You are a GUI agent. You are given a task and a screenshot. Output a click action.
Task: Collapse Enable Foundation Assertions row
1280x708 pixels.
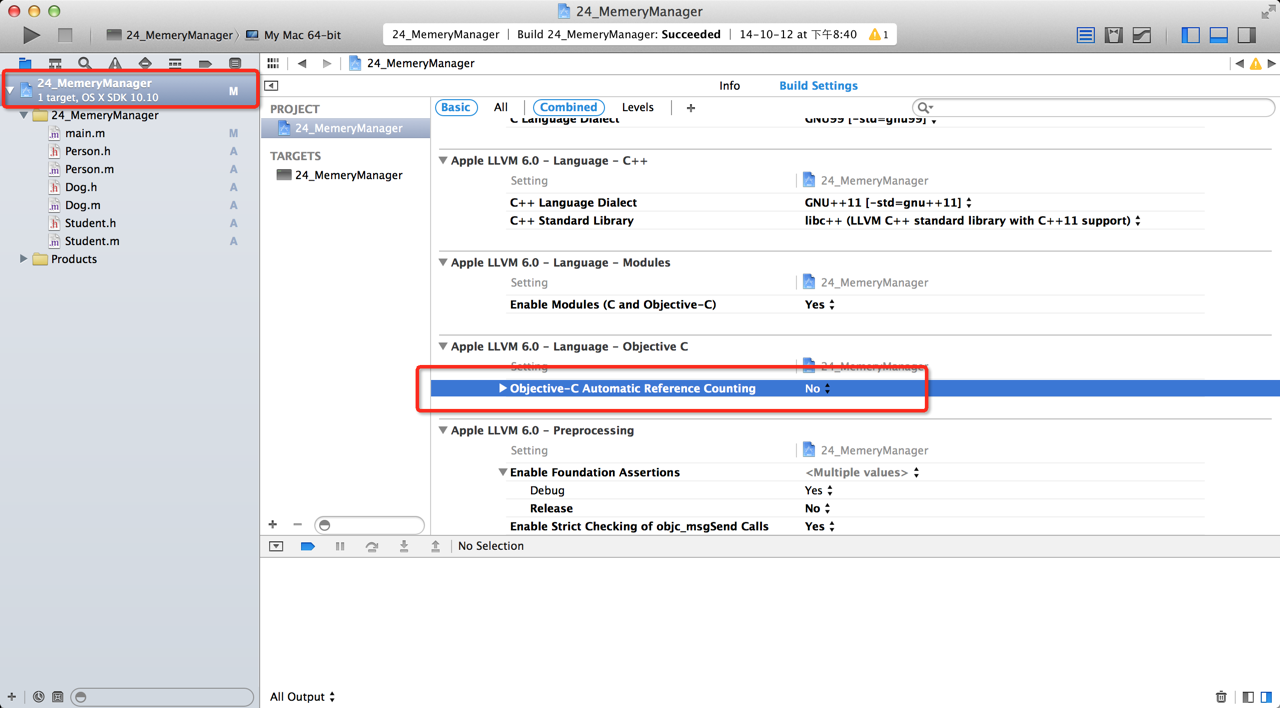coord(503,472)
